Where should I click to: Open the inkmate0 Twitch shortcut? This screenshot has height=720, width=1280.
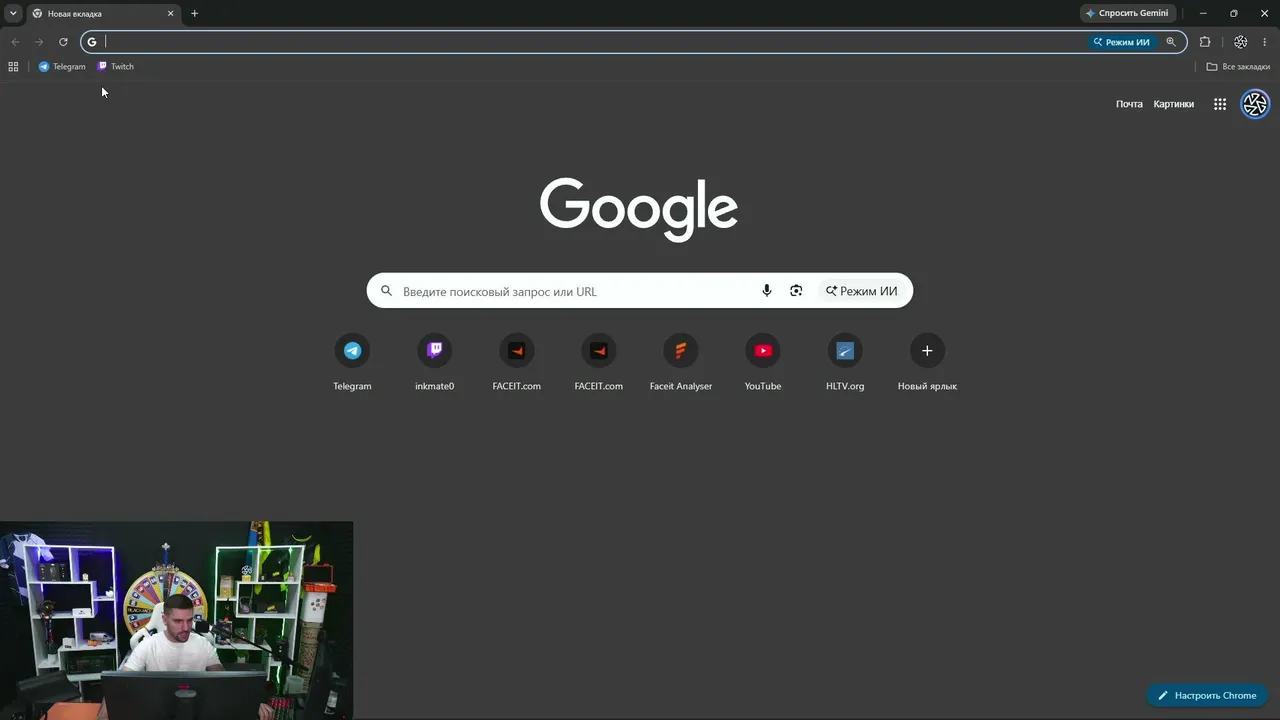(435, 363)
